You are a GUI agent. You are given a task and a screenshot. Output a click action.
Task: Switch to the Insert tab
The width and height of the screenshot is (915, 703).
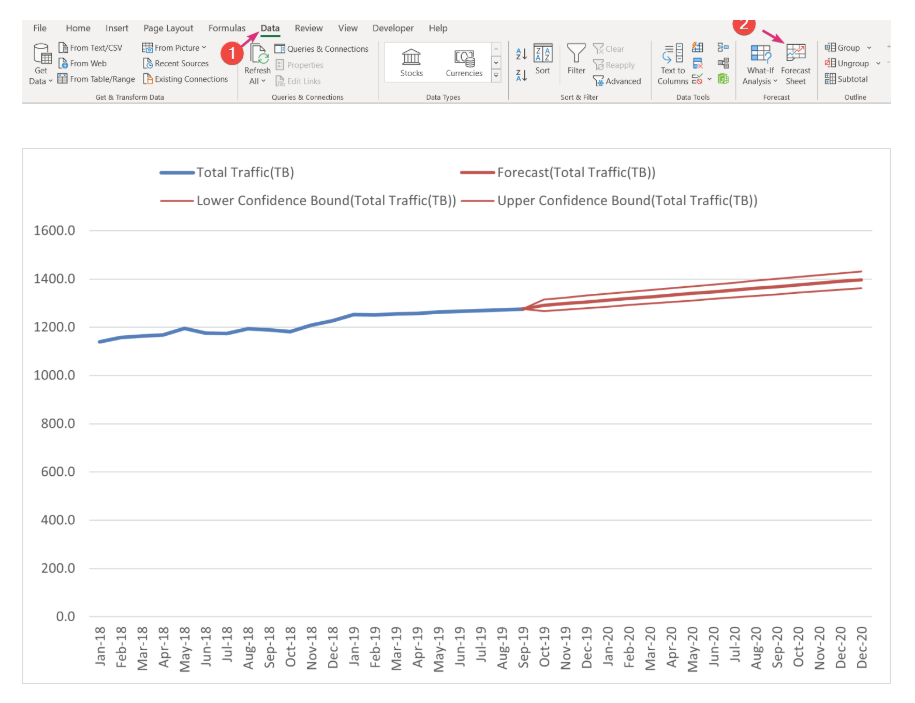point(117,28)
